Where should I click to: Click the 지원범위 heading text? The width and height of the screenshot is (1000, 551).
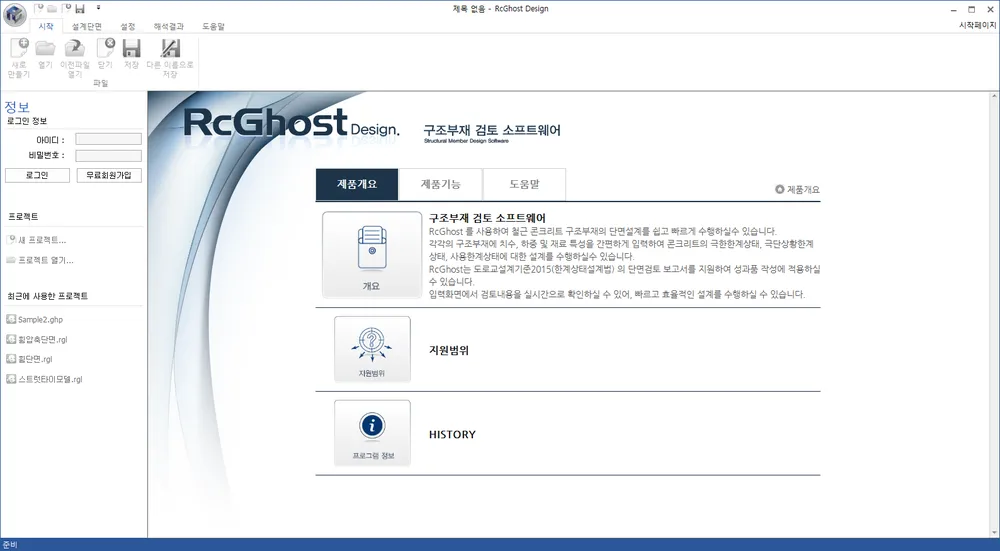(x=449, y=350)
